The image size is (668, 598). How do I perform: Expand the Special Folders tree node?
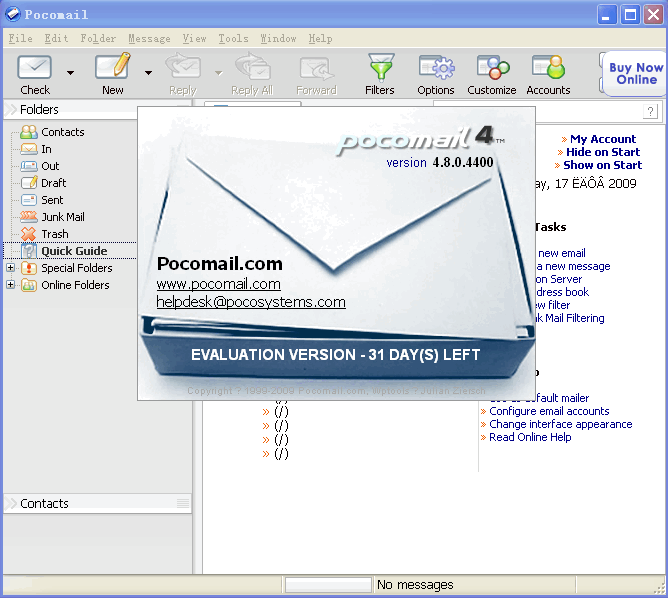[x=10, y=267]
